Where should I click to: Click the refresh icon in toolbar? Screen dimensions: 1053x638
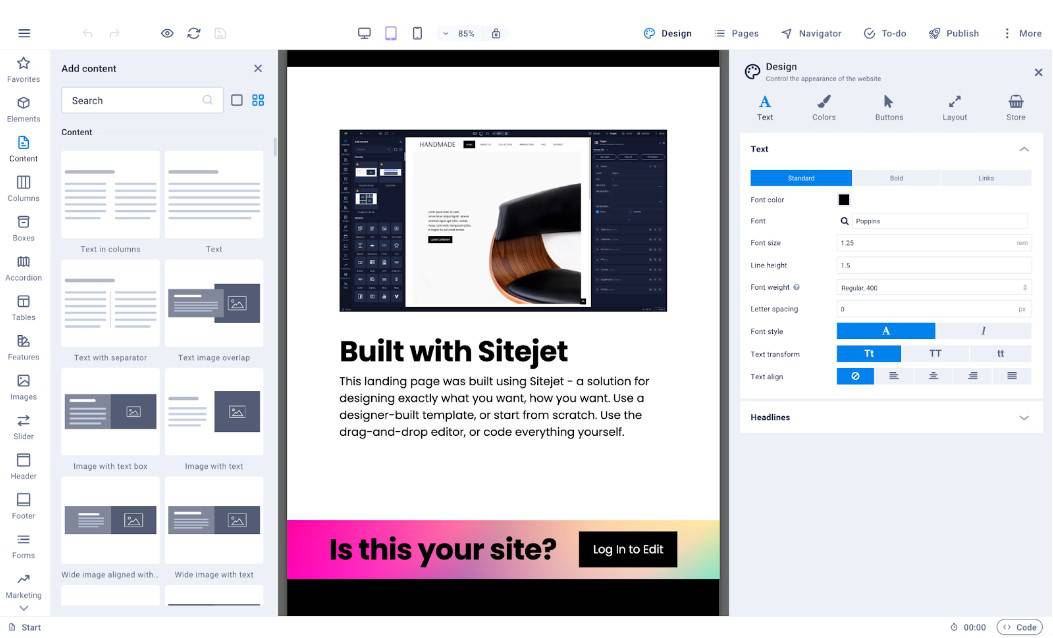pos(193,34)
